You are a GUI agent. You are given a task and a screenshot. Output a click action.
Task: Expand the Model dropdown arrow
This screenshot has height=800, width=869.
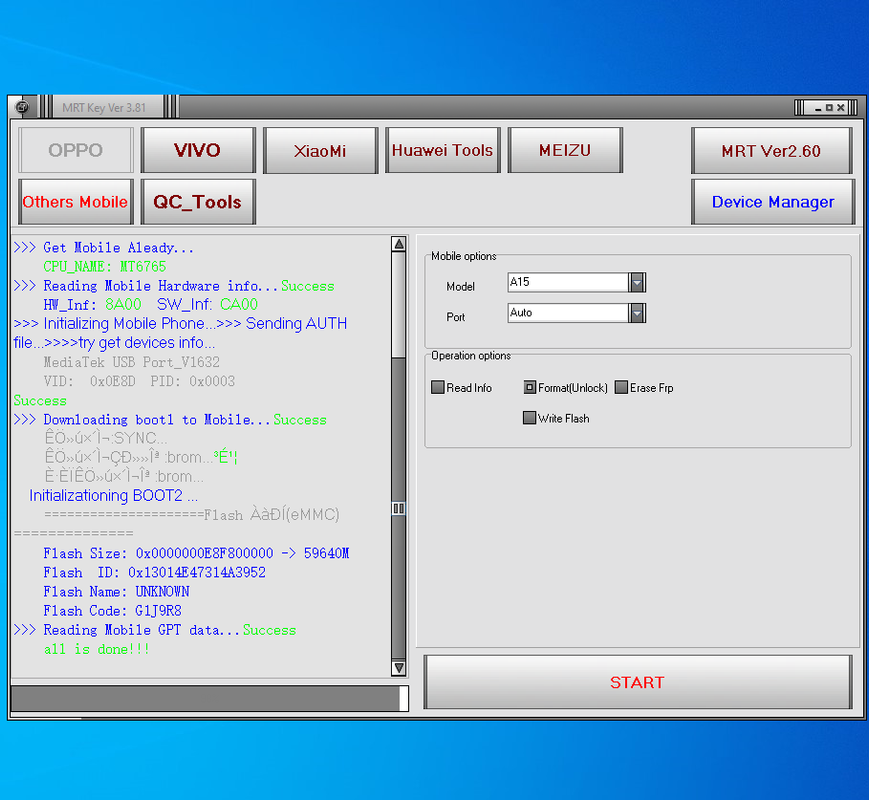click(x=637, y=282)
